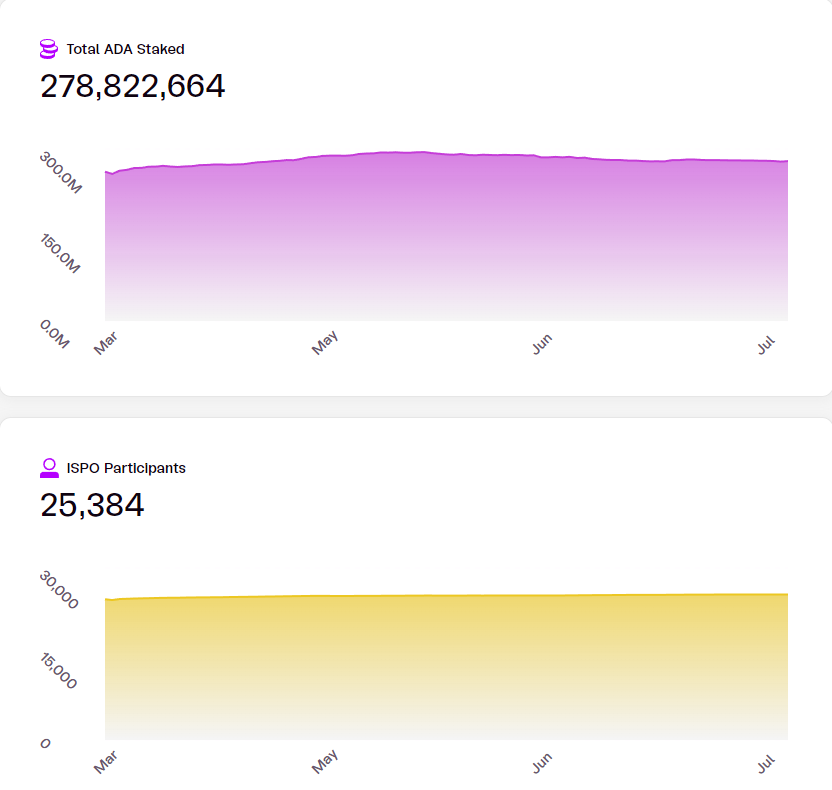The width and height of the screenshot is (832, 790).
Task: Select Jul on the participants chart axis
Action: (x=767, y=764)
